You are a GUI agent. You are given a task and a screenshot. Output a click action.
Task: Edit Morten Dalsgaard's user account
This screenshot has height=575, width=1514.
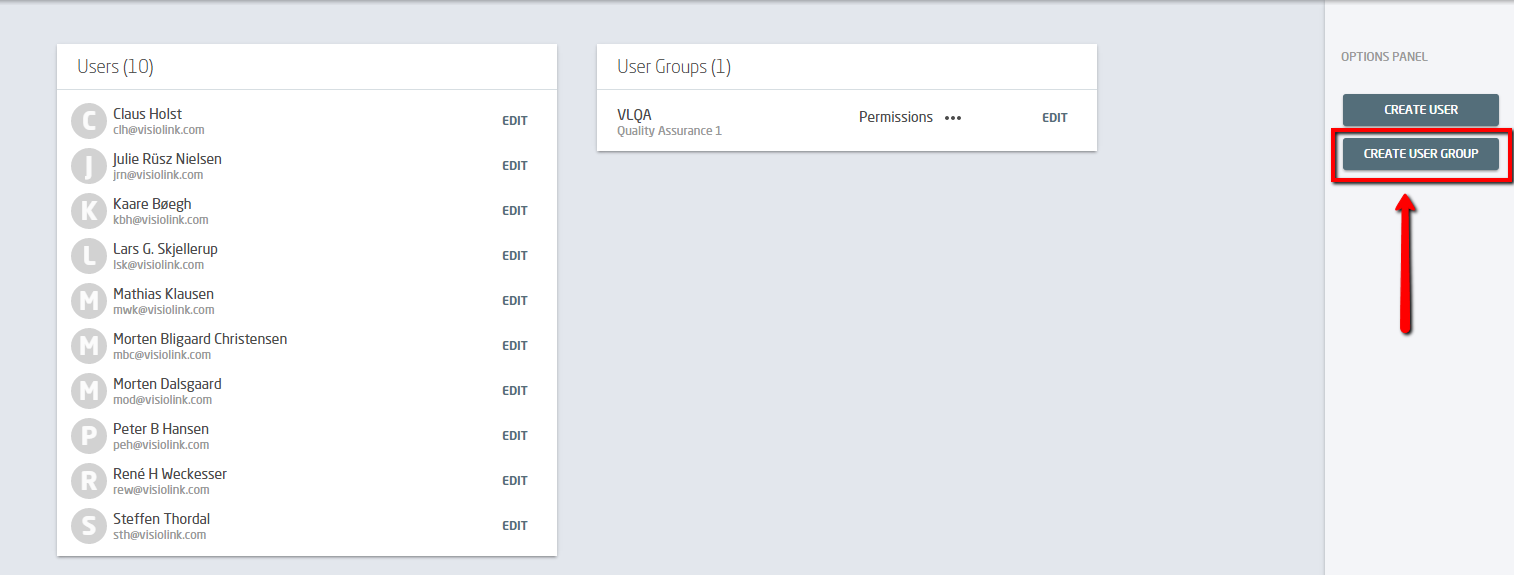click(x=515, y=391)
